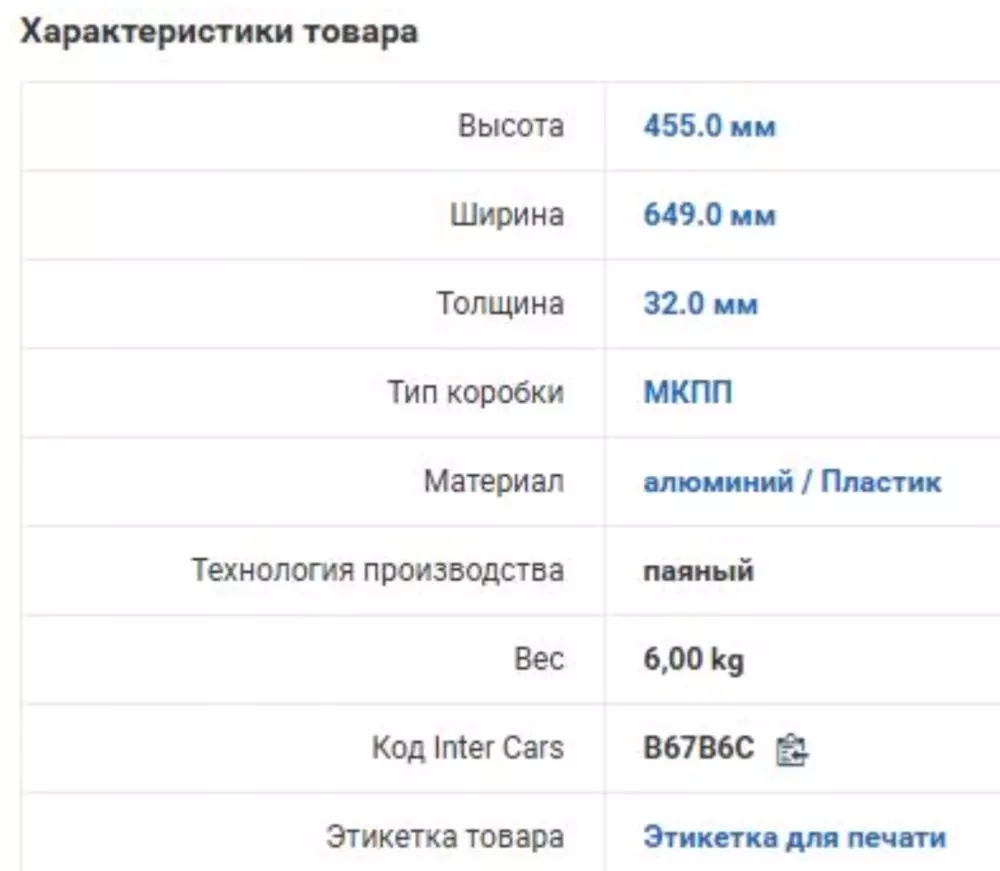Click the Характеристики товара heading
This screenshot has height=871, width=1000.
click(219, 32)
